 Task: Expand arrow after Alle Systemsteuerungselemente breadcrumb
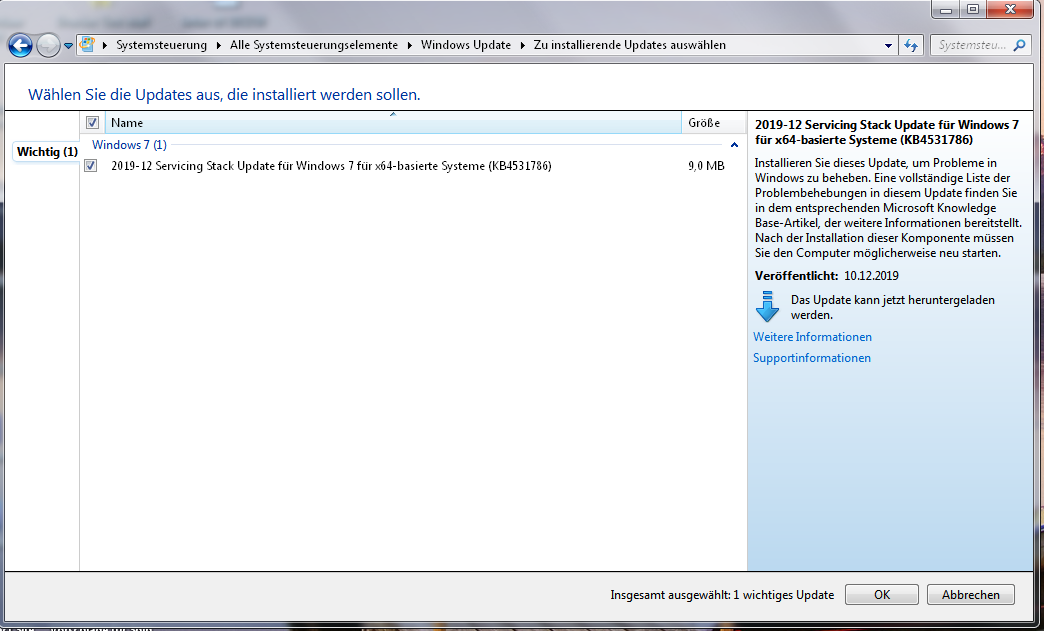[x=409, y=45]
